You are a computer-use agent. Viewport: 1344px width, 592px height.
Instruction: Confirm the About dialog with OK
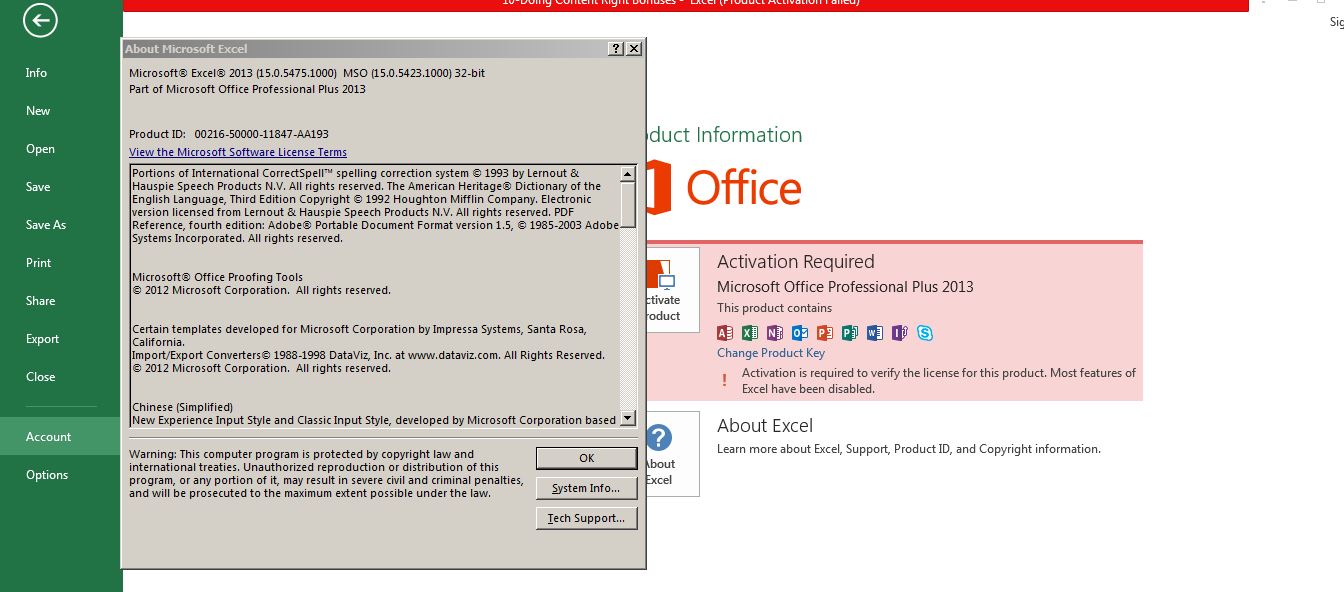coord(587,458)
